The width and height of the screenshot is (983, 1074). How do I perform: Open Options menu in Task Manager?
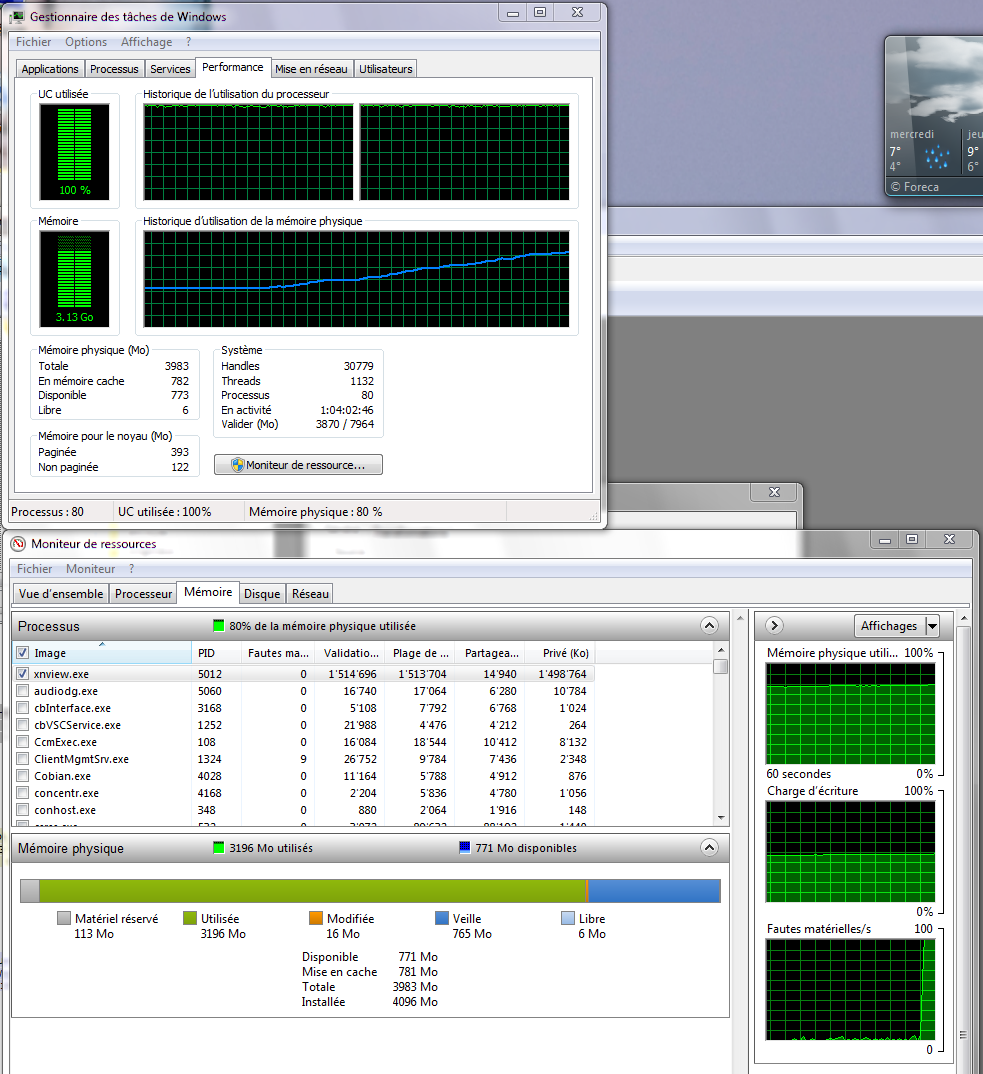[86, 42]
